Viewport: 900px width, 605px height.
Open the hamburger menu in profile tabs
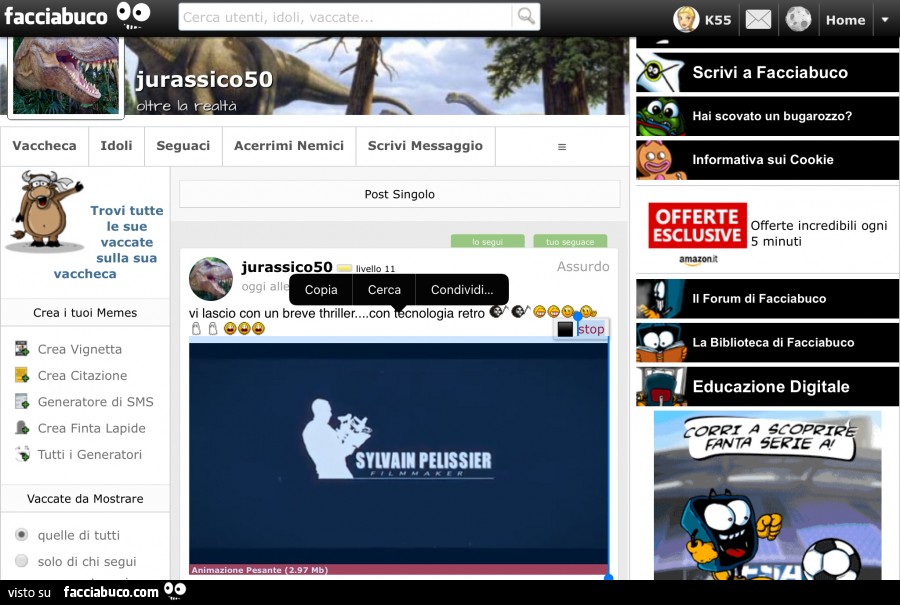(x=561, y=146)
